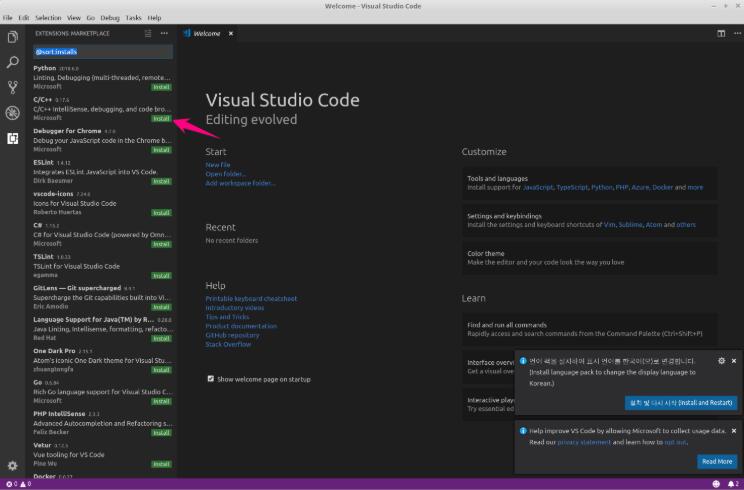Open the Help menu
Image resolution: width=744 pixels, height=490 pixels.
154,18
